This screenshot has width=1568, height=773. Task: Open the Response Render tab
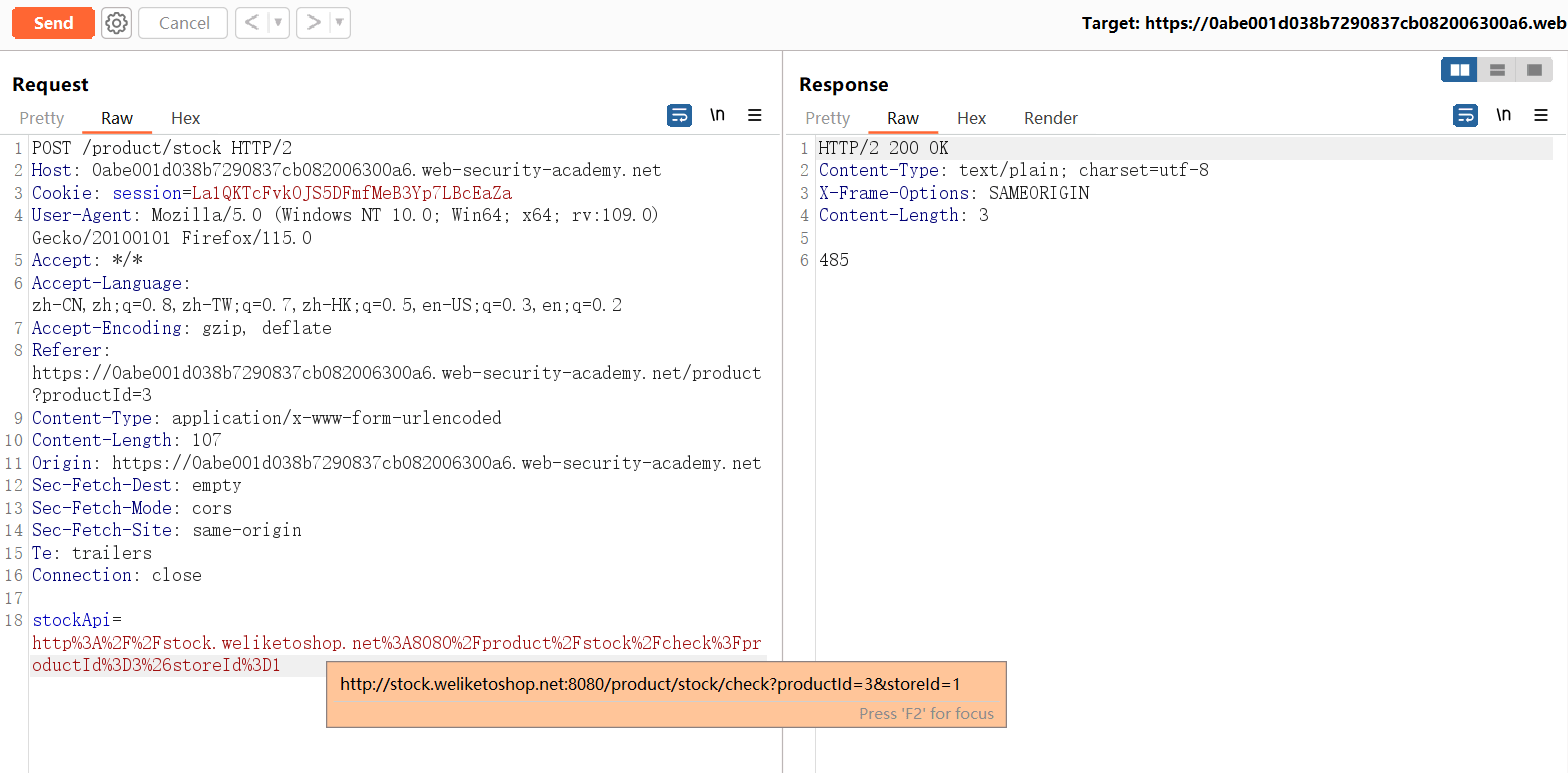(1050, 118)
